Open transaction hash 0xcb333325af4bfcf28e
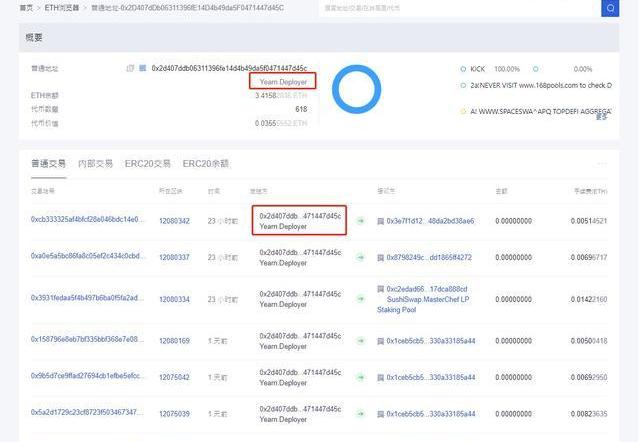Viewport: 640px width, 442px height. [88, 220]
